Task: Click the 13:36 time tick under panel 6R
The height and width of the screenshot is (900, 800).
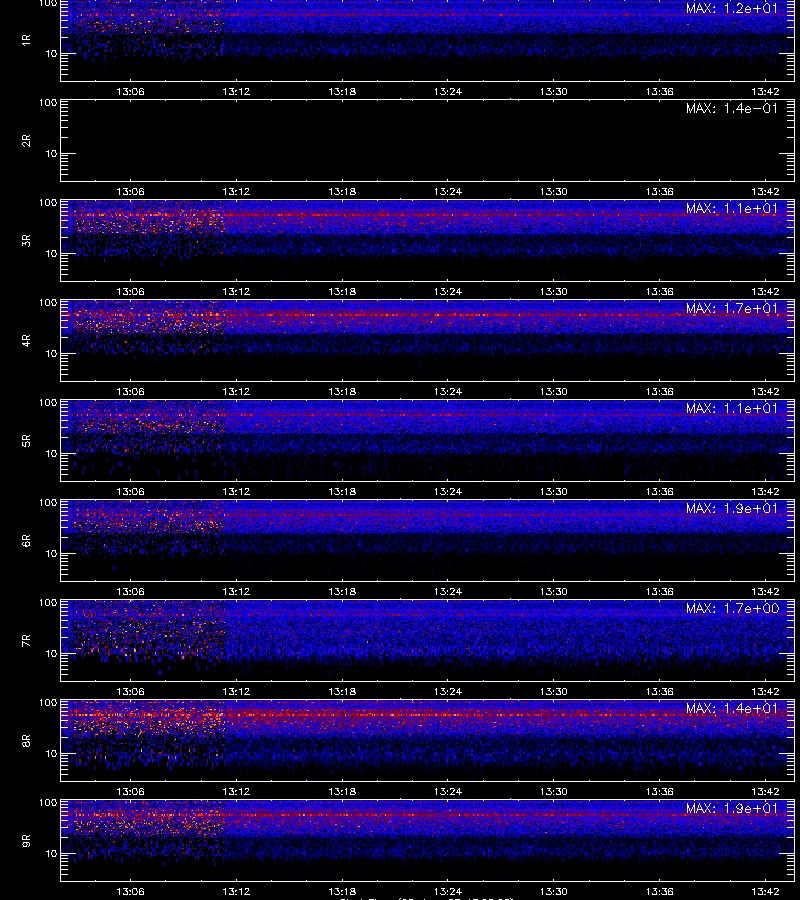Action: [x=659, y=592]
